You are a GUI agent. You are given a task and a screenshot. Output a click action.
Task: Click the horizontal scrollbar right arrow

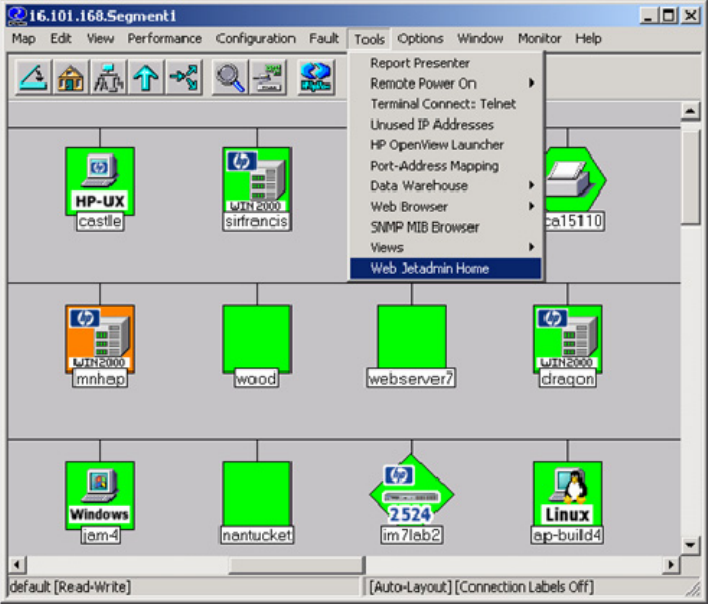pyautogui.click(x=671, y=565)
